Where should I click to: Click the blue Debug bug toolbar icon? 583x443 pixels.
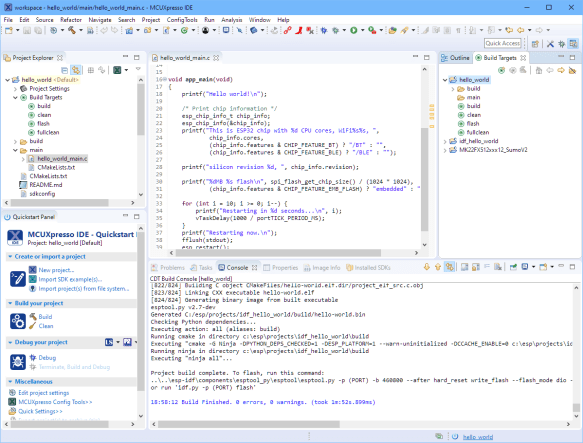point(324,30)
